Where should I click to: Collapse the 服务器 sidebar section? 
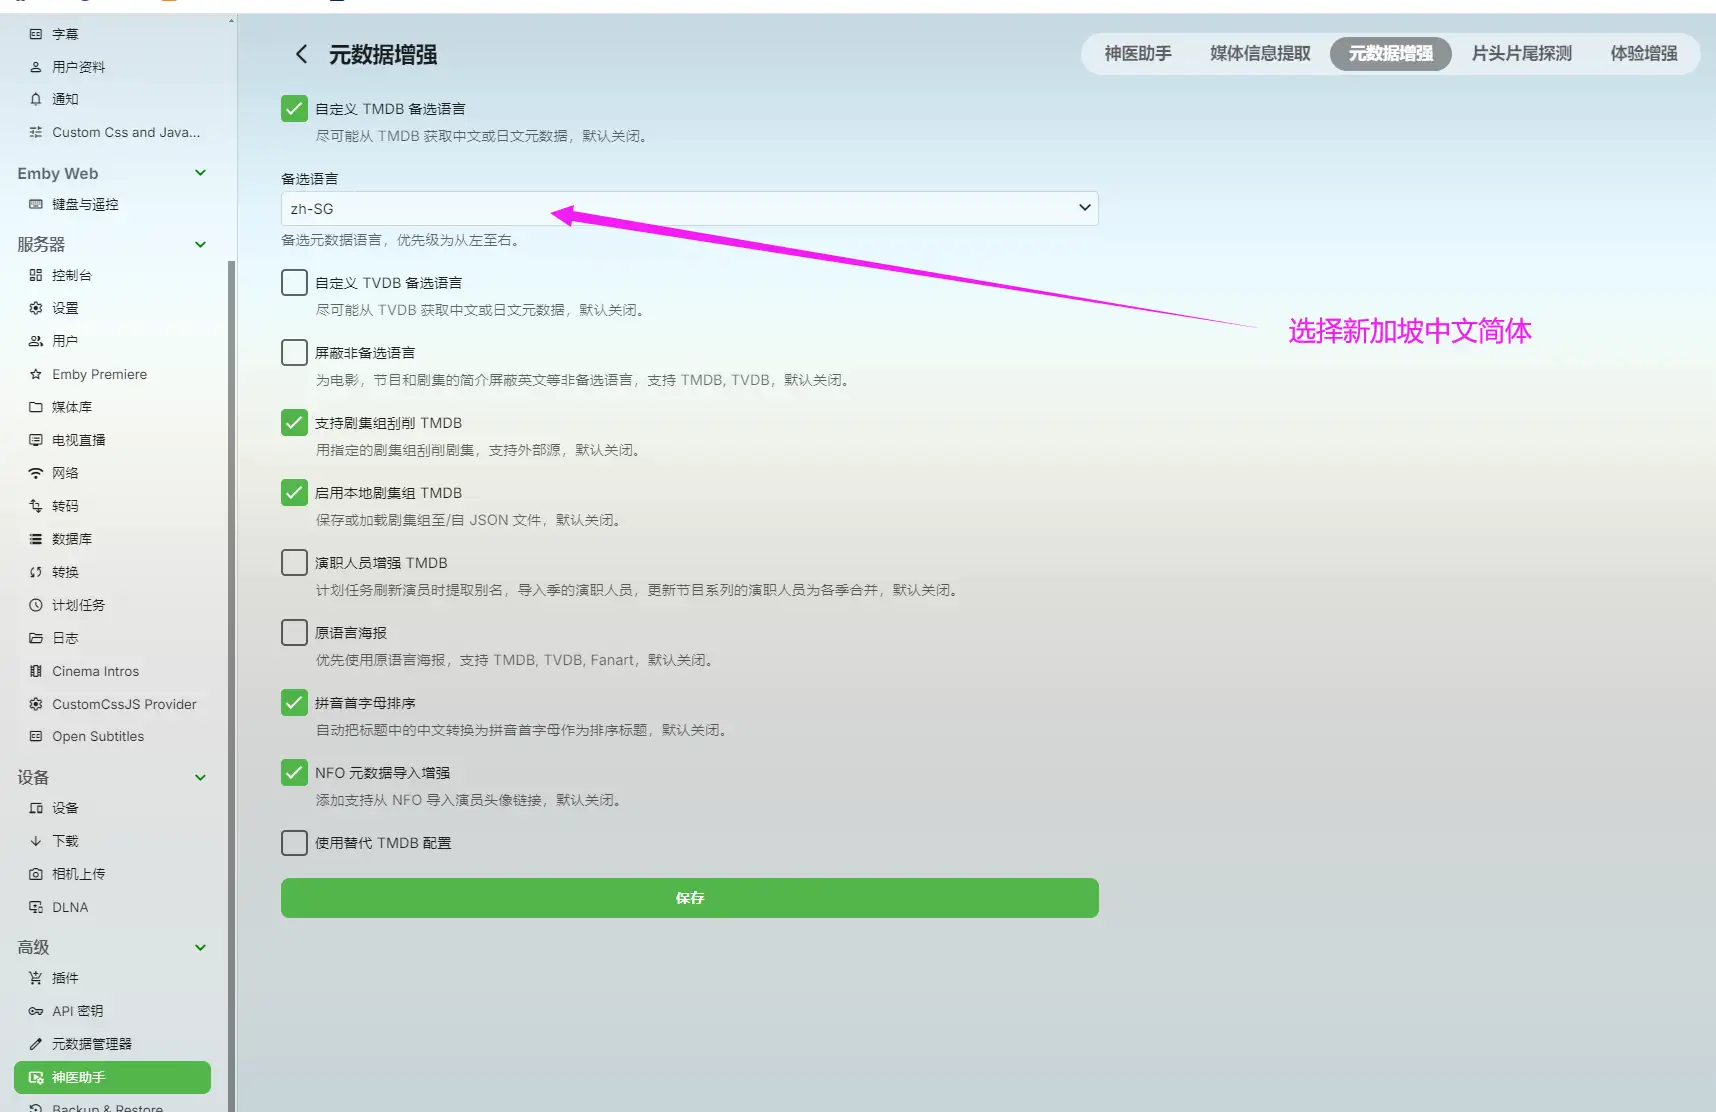tap(200, 244)
